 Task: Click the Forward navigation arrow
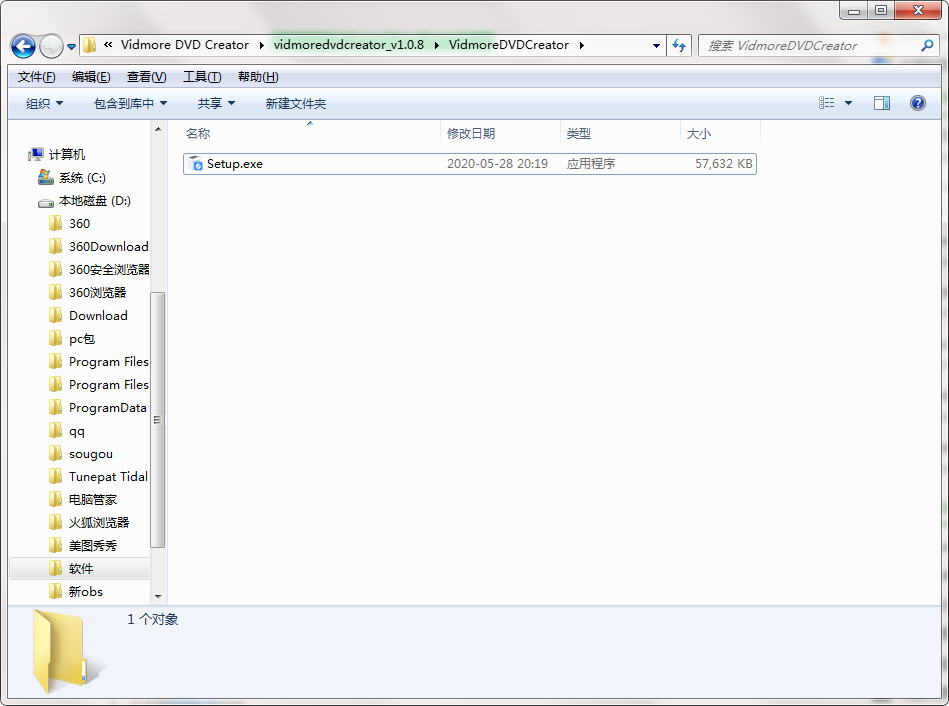[x=51, y=46]
